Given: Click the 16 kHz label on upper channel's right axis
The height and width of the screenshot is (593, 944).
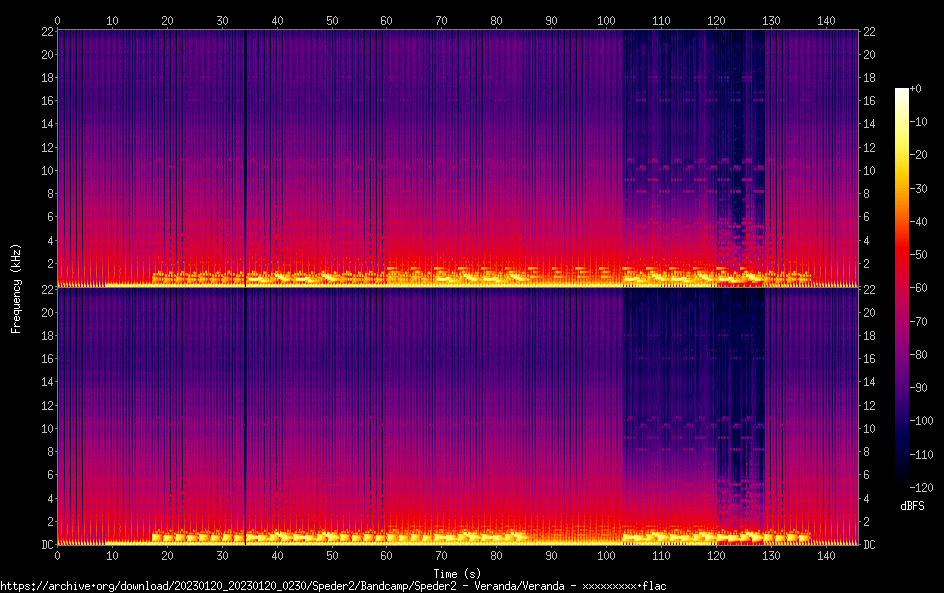Looking at the screenshot, I should pyautogui.click(x=869, y=101).
